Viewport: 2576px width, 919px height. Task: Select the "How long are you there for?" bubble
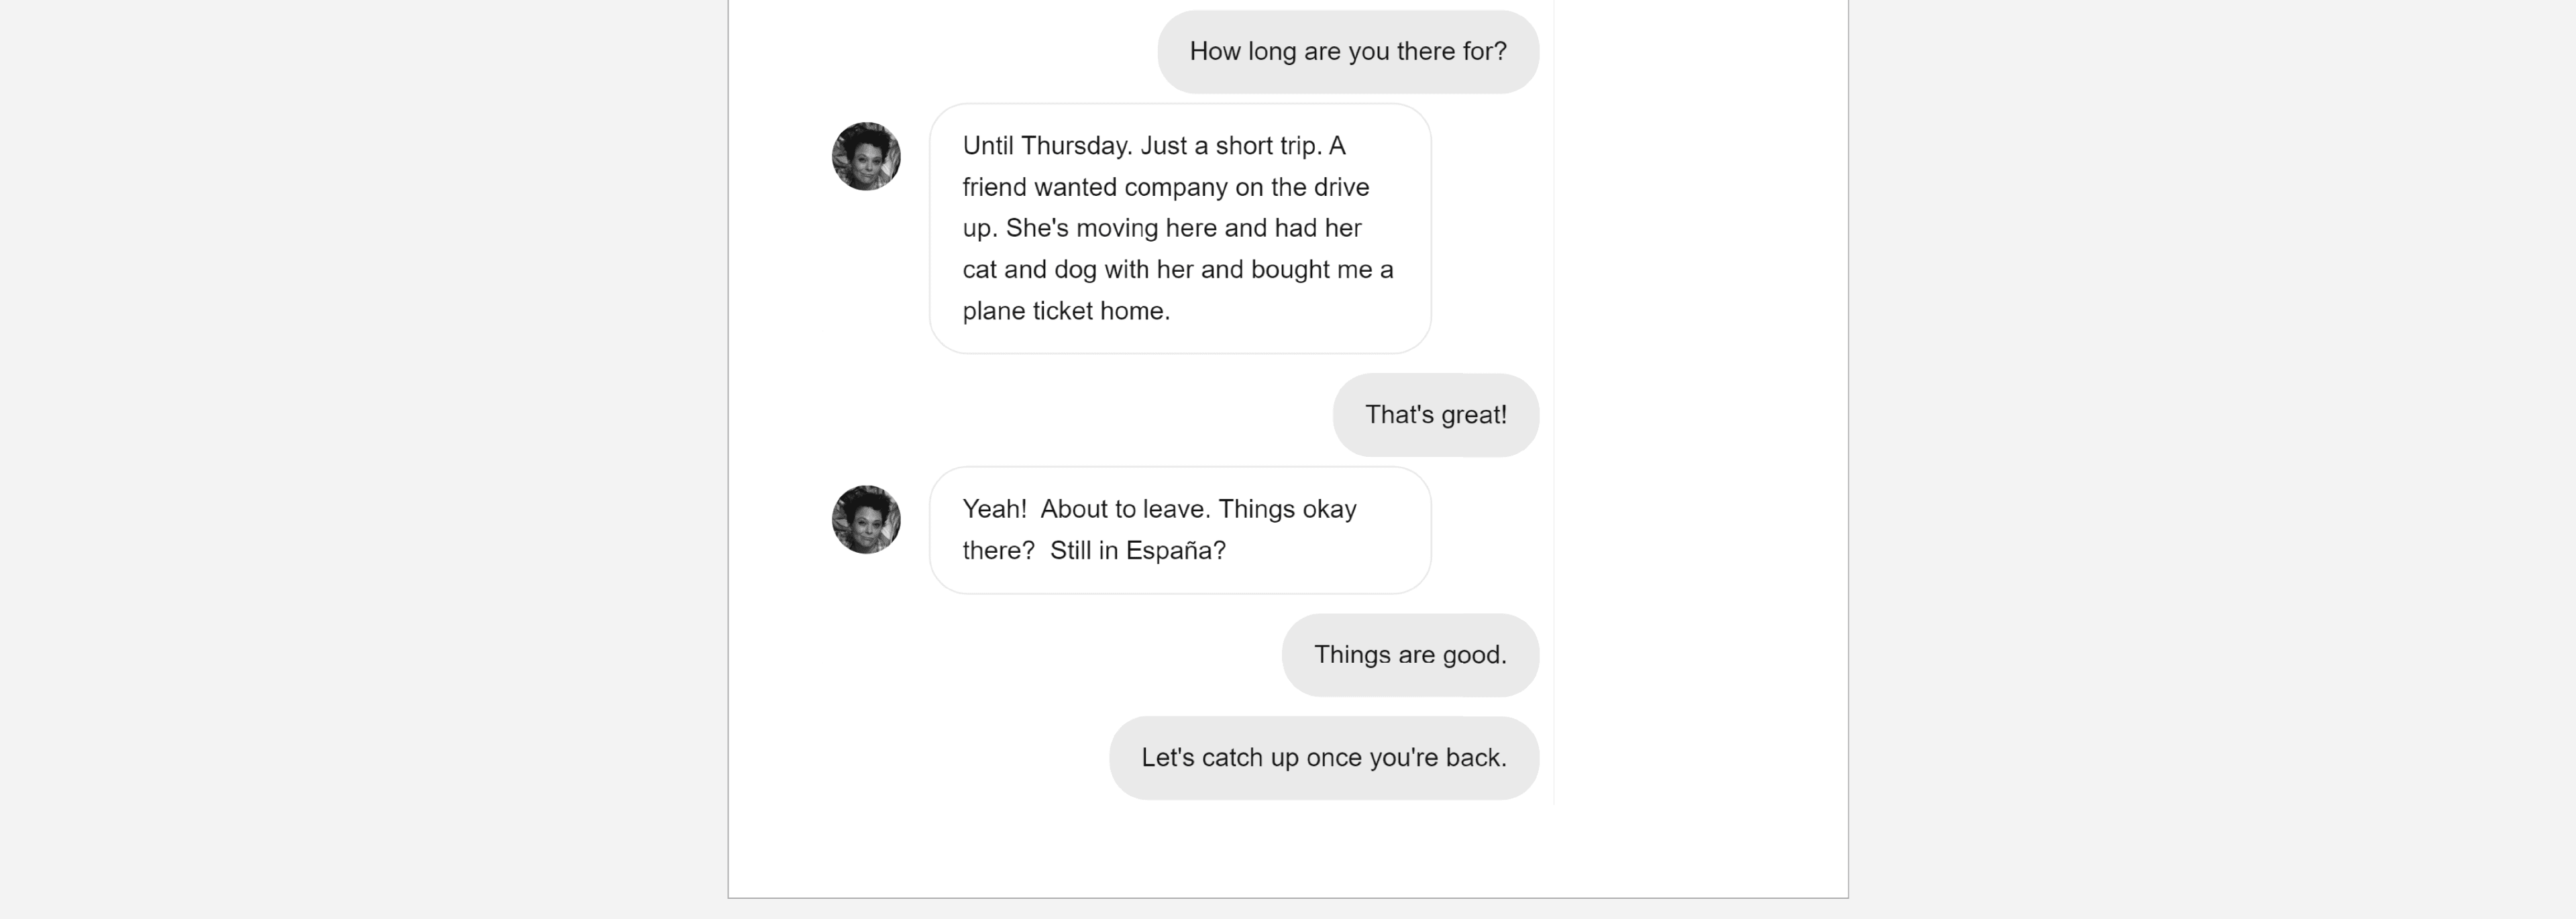click(1347, 52)
